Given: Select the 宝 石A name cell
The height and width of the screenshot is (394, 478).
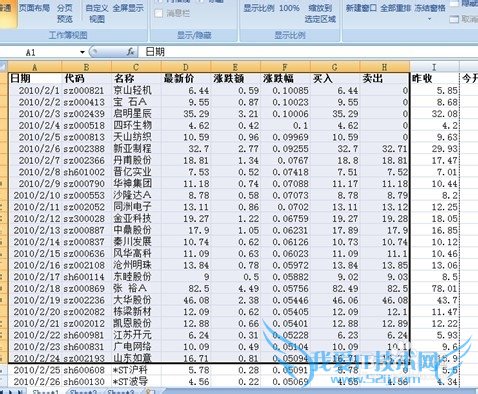Looking at the screenshot, I should (x=136, y=102).
